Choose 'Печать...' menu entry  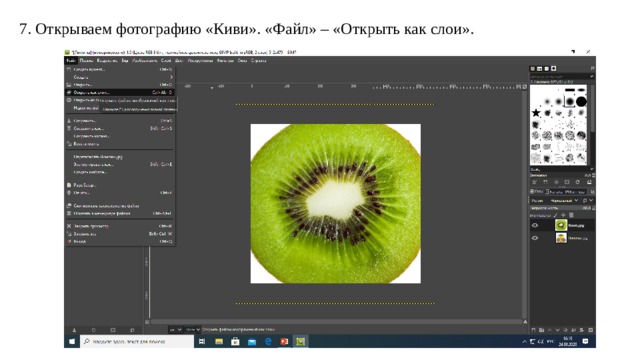coord(120,193)
